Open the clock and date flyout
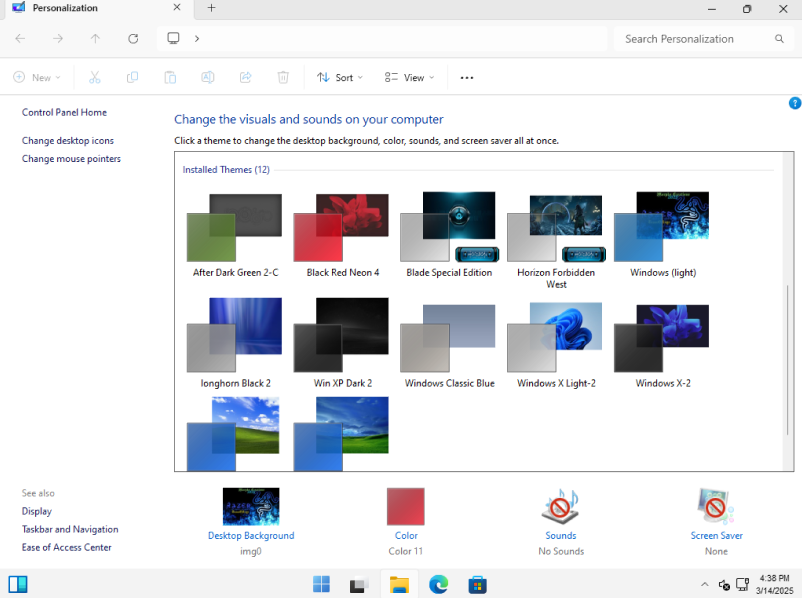This screenshot has width=802, height=598. (774, 584)
